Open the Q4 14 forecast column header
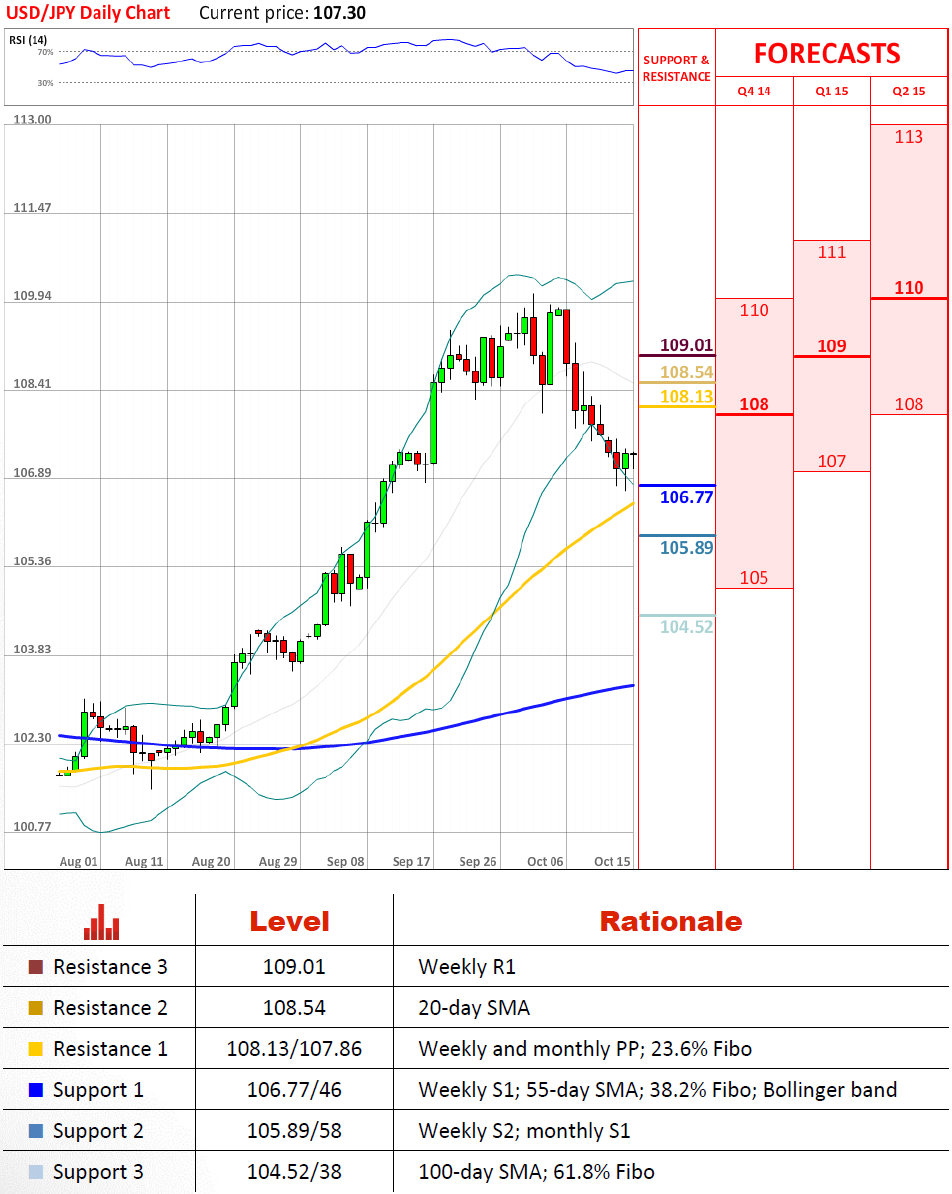The height and width of the screenshot is (1194, 952). [x=754, y=91]
